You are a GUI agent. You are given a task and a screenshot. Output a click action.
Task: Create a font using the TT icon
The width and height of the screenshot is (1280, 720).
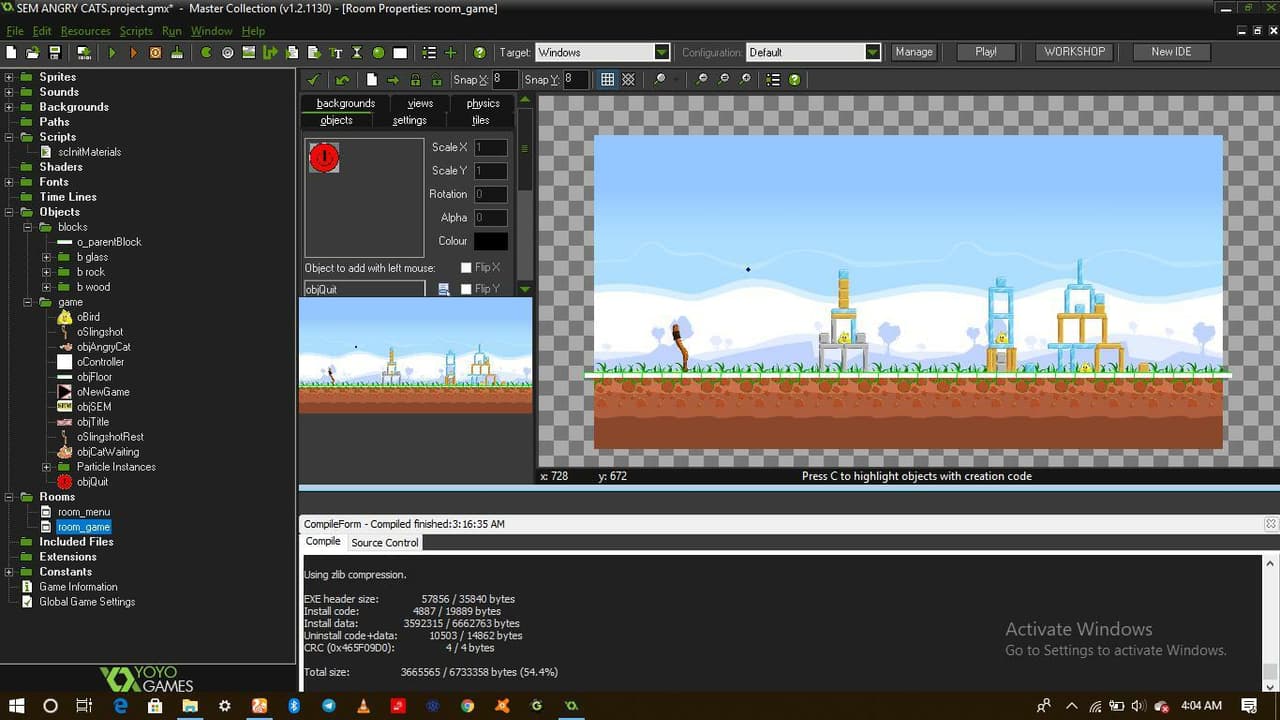(x=335, y=53)
